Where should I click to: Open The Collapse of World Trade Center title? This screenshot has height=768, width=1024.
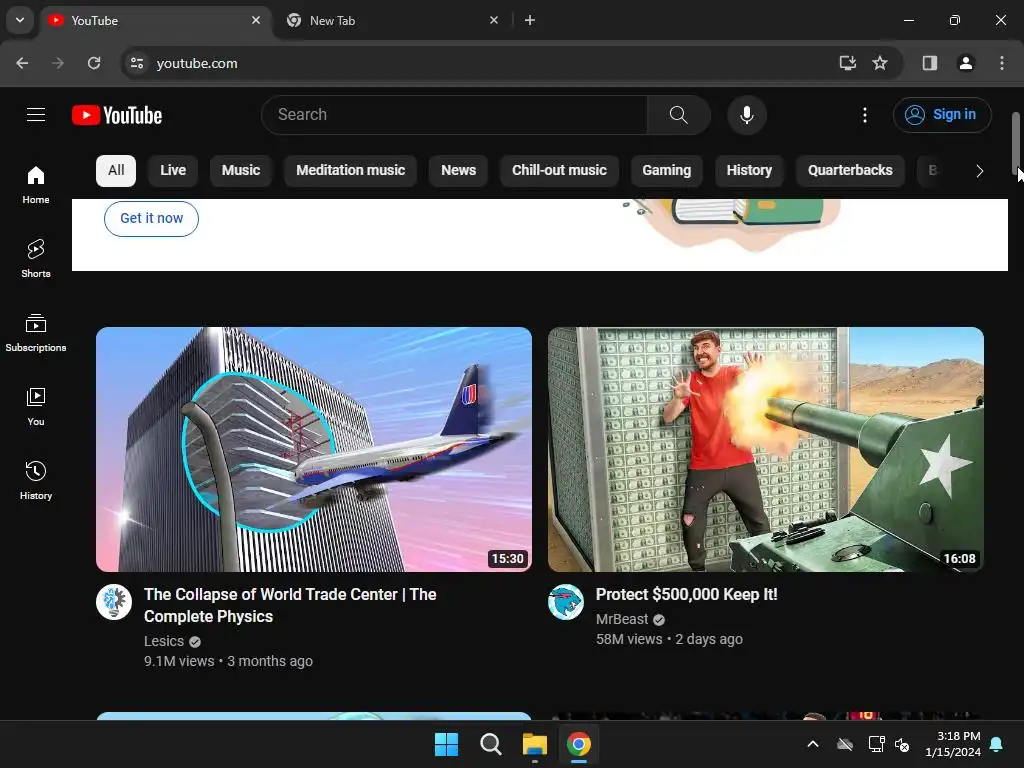(x=290, y=605)
